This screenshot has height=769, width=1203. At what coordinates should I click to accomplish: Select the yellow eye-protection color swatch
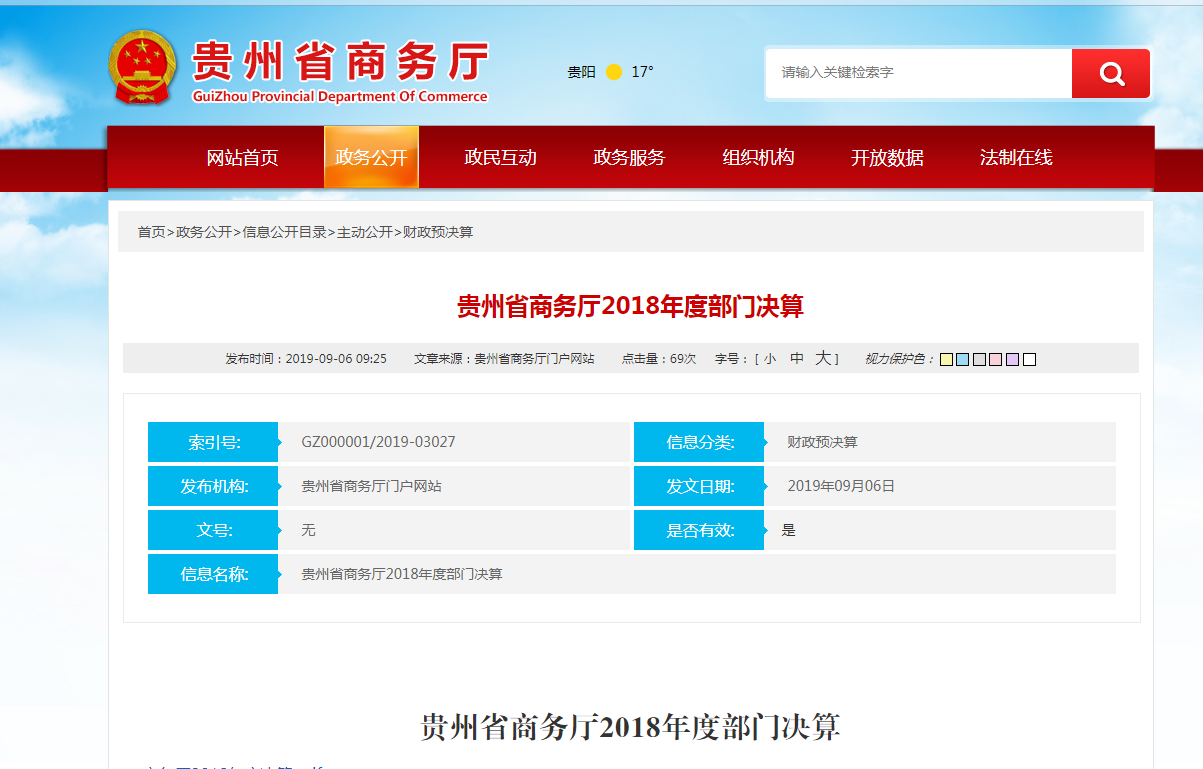(946, 359)
